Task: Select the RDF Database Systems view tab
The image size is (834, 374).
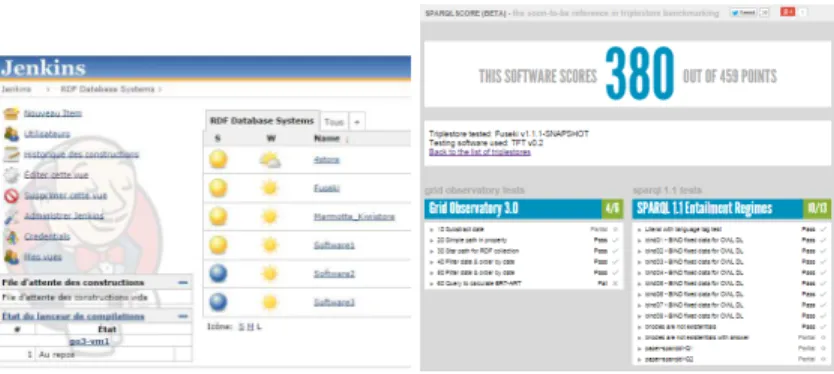Action: tap(262, 121)
